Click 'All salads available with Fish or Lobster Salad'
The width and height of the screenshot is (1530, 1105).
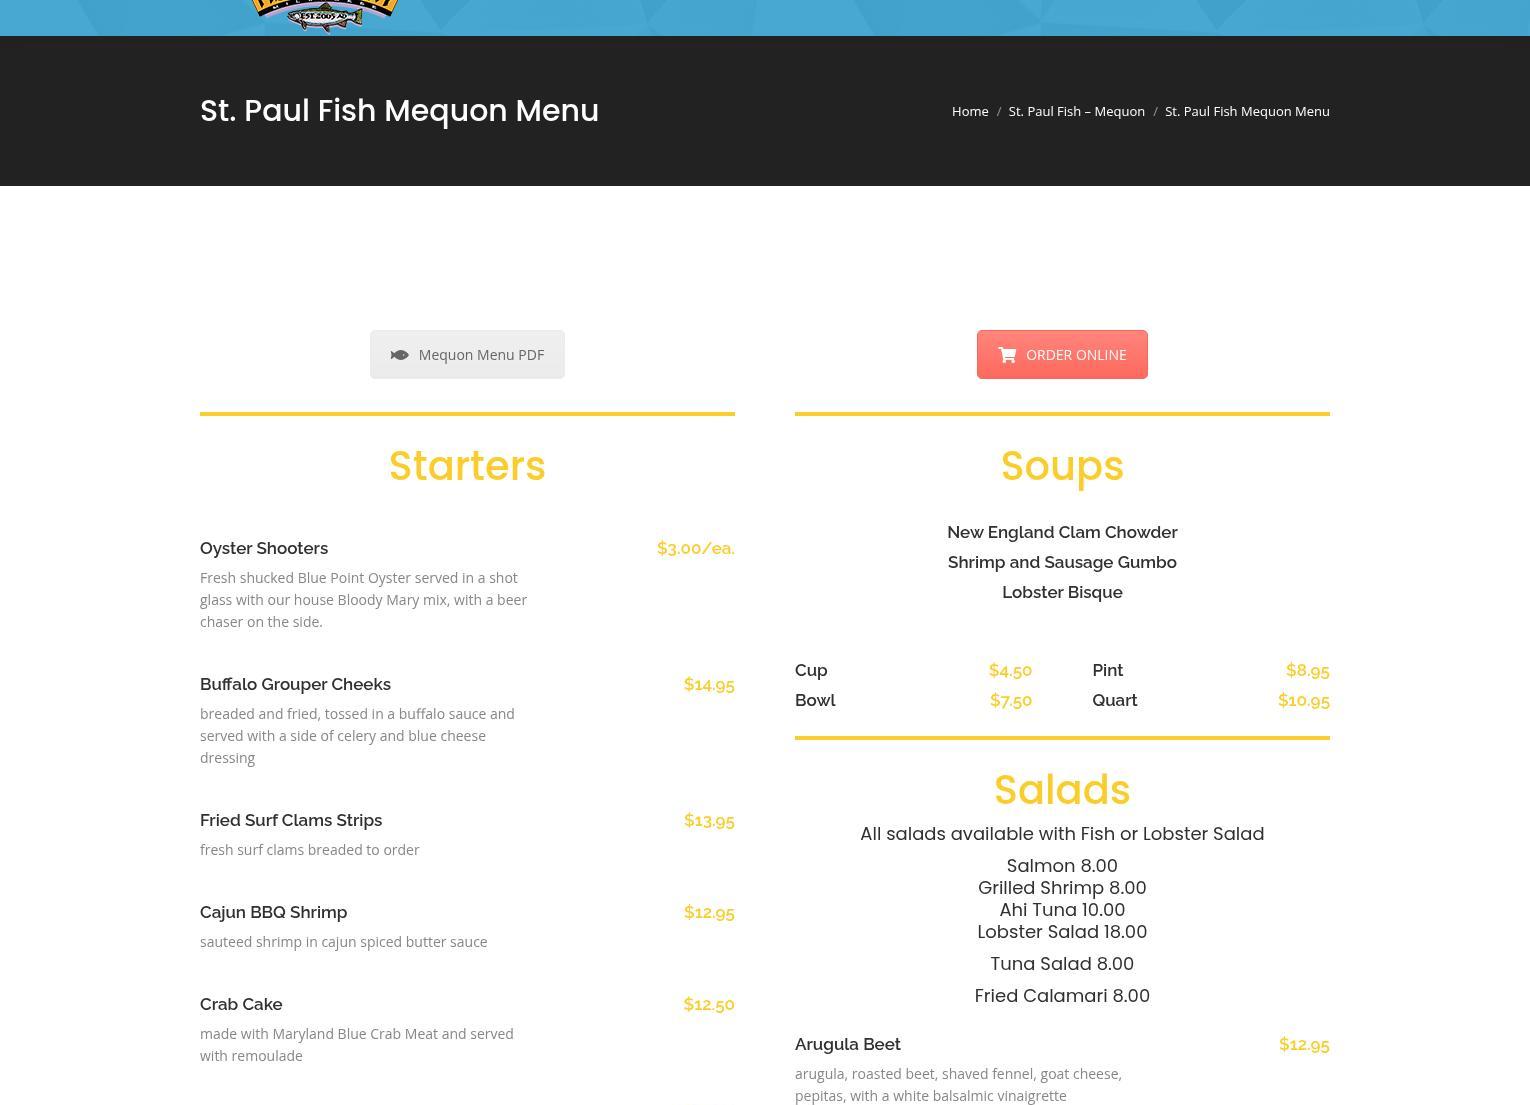pos(1062,834)
